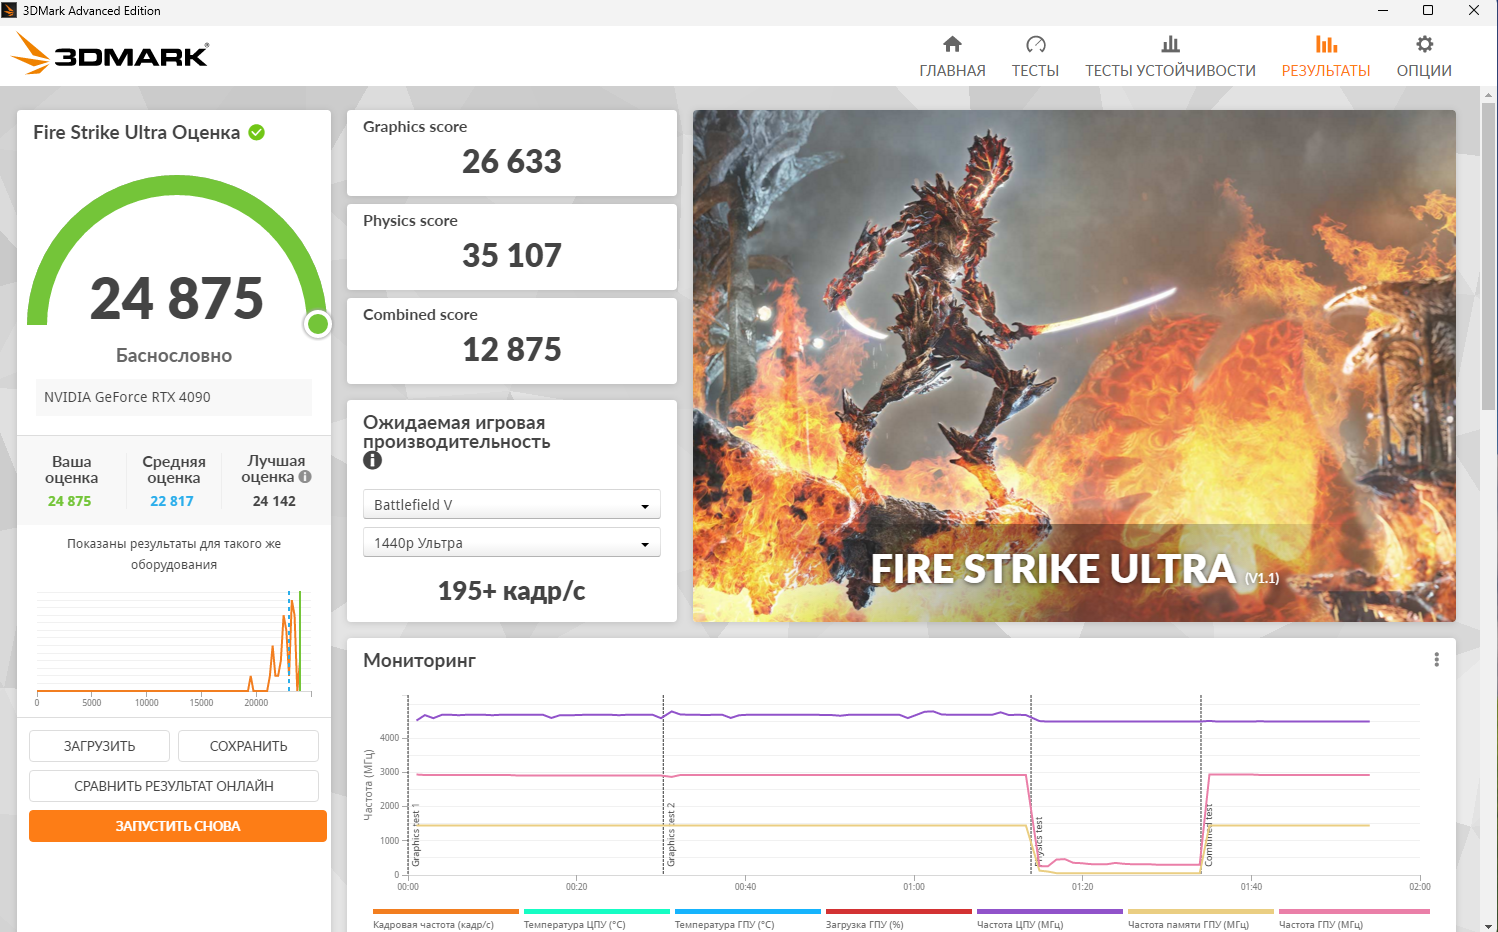Open the ГЛАВНАЯ home tab
This screenshot has width=1498, height=932.
tap(952, 57)
